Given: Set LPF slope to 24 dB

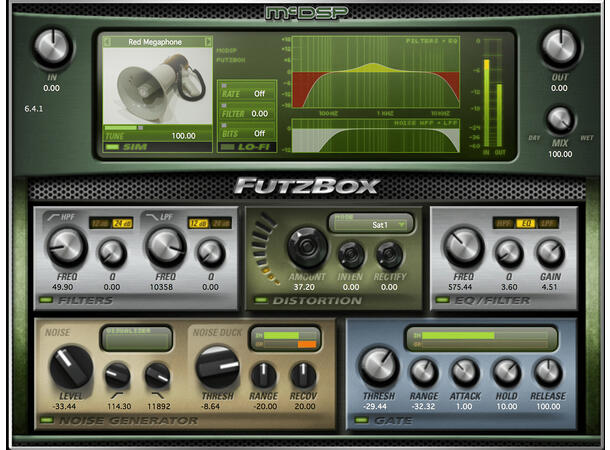Looking at the screenshot, I should coord(221,223).
